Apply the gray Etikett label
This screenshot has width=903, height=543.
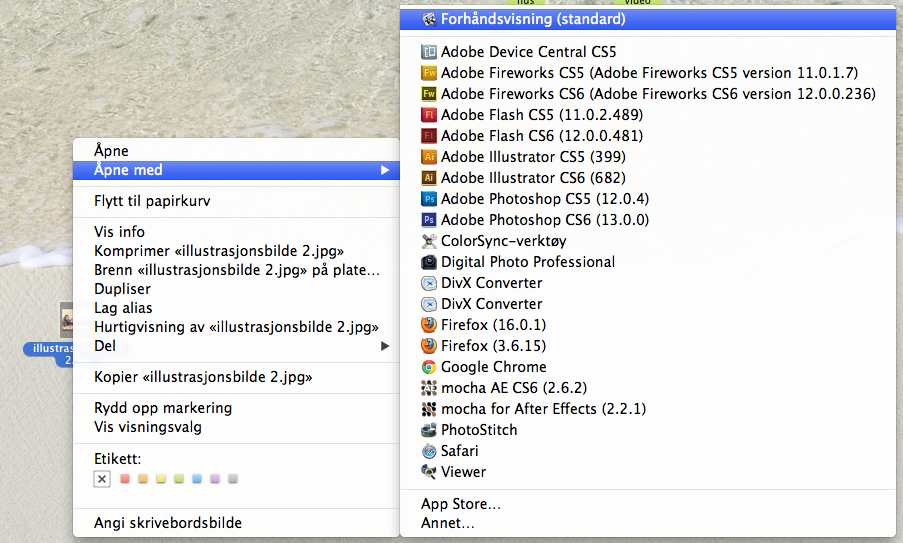233,479
